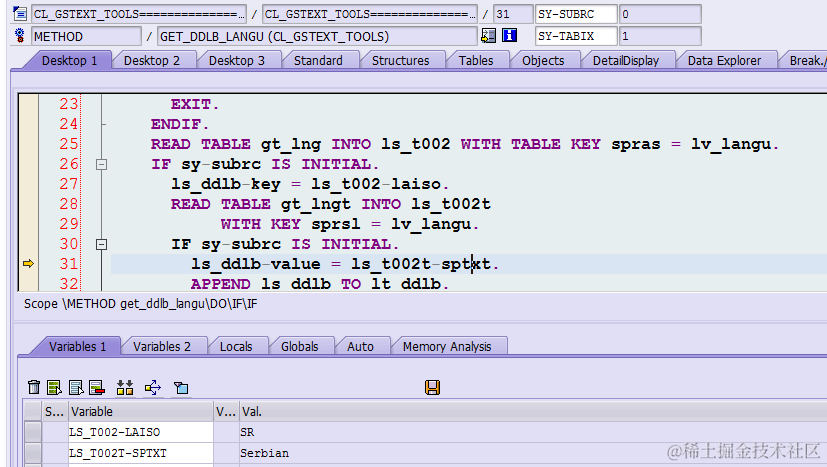Screen dimensions: 827x467
Task: Click the LS_T002-LAISO variable cell
Action: (141, 432)
